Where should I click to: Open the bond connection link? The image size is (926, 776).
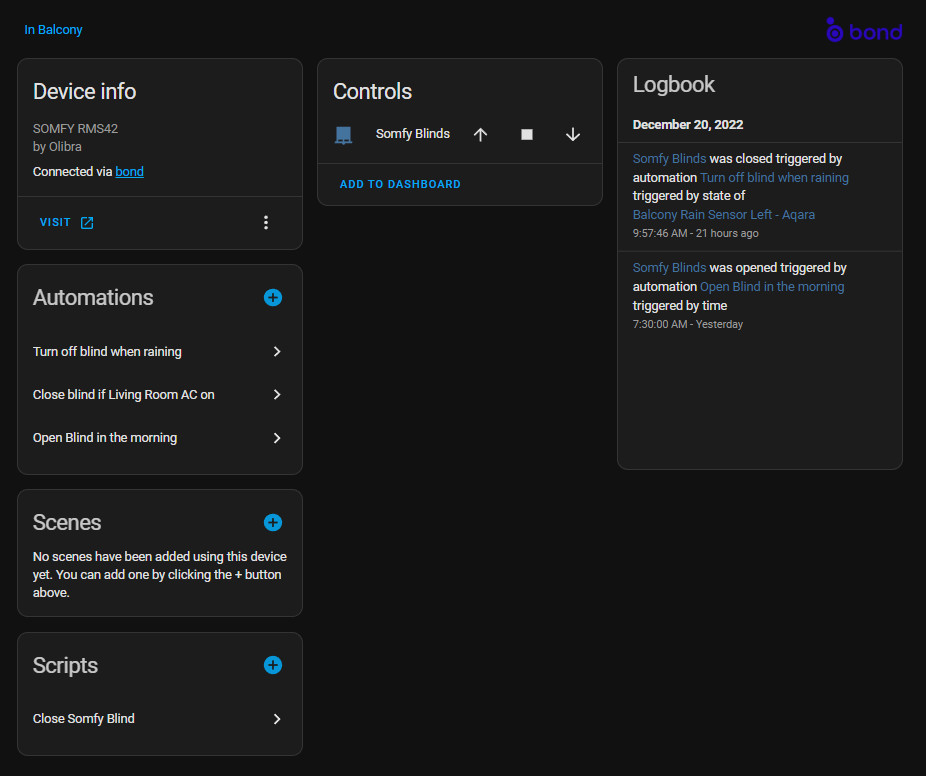click(129, 172)
